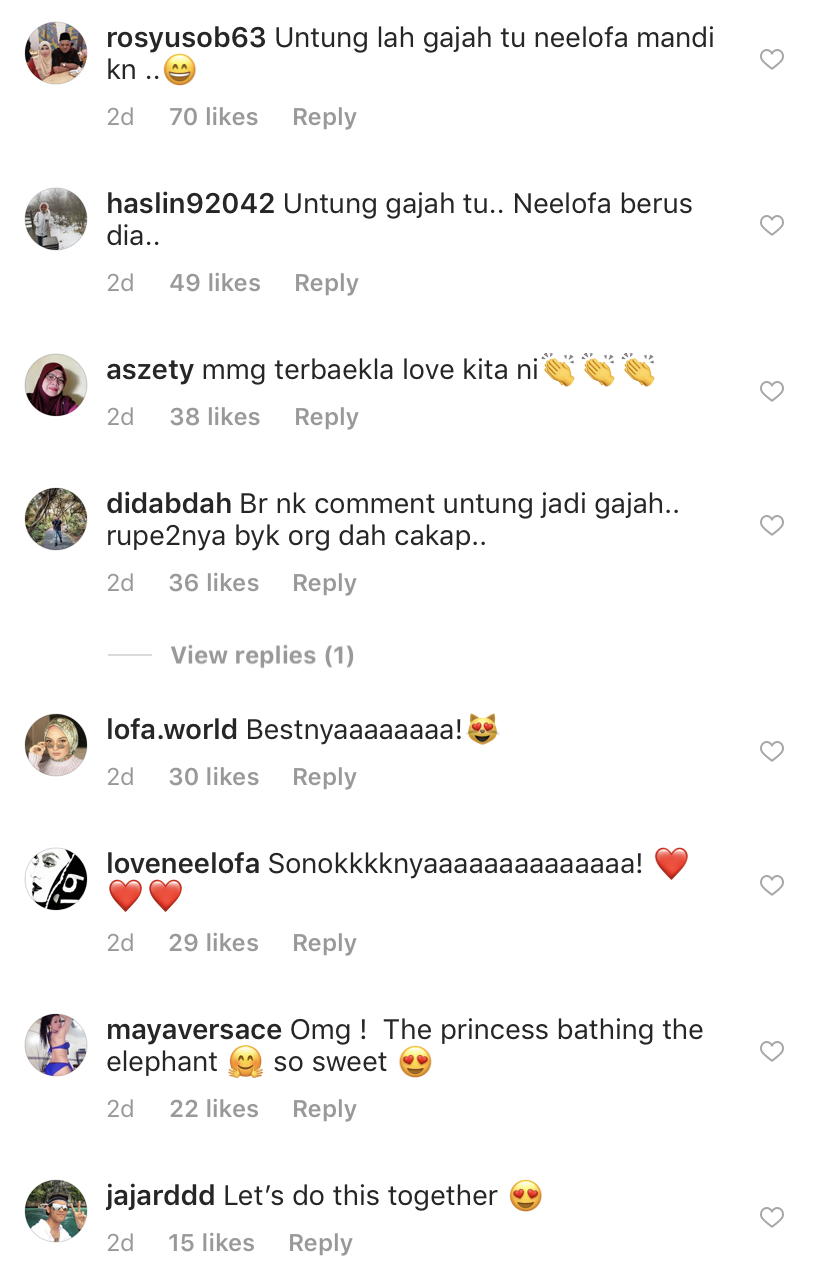Open mayaversace's profile via username
Screen dimensions: 828x1270
194,1030
